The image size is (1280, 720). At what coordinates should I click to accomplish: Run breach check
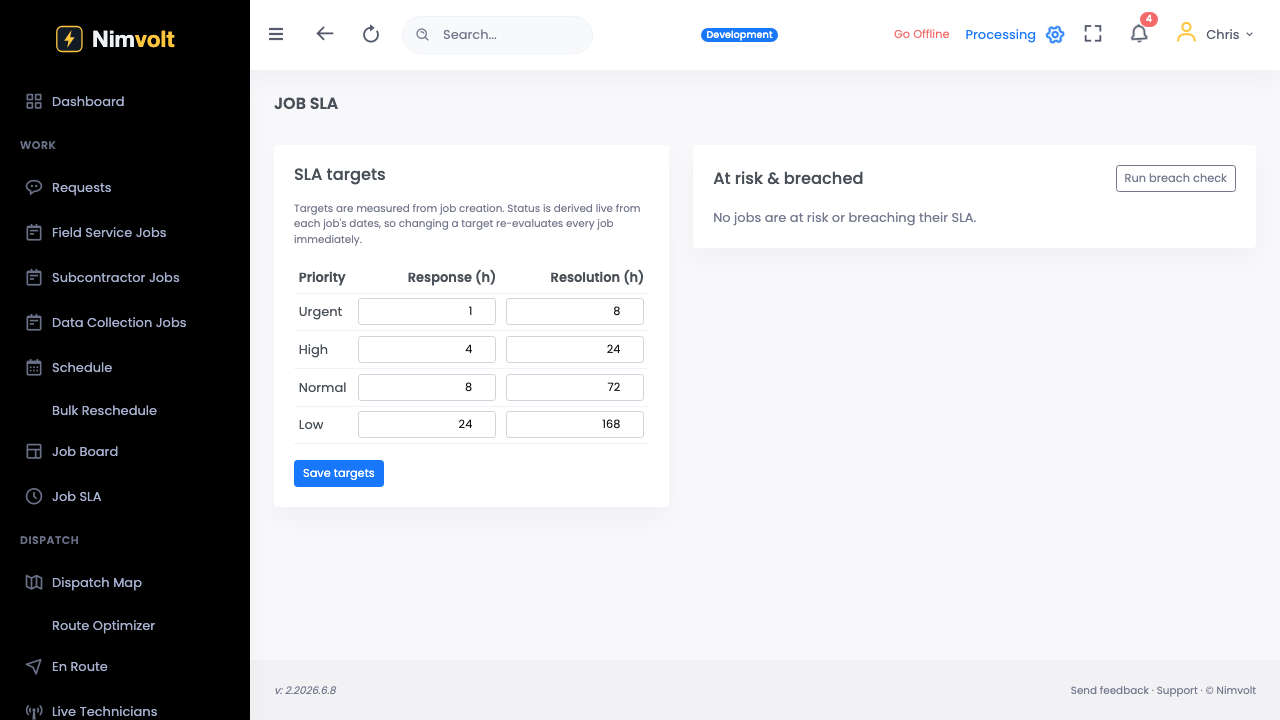pos(1176,178)
